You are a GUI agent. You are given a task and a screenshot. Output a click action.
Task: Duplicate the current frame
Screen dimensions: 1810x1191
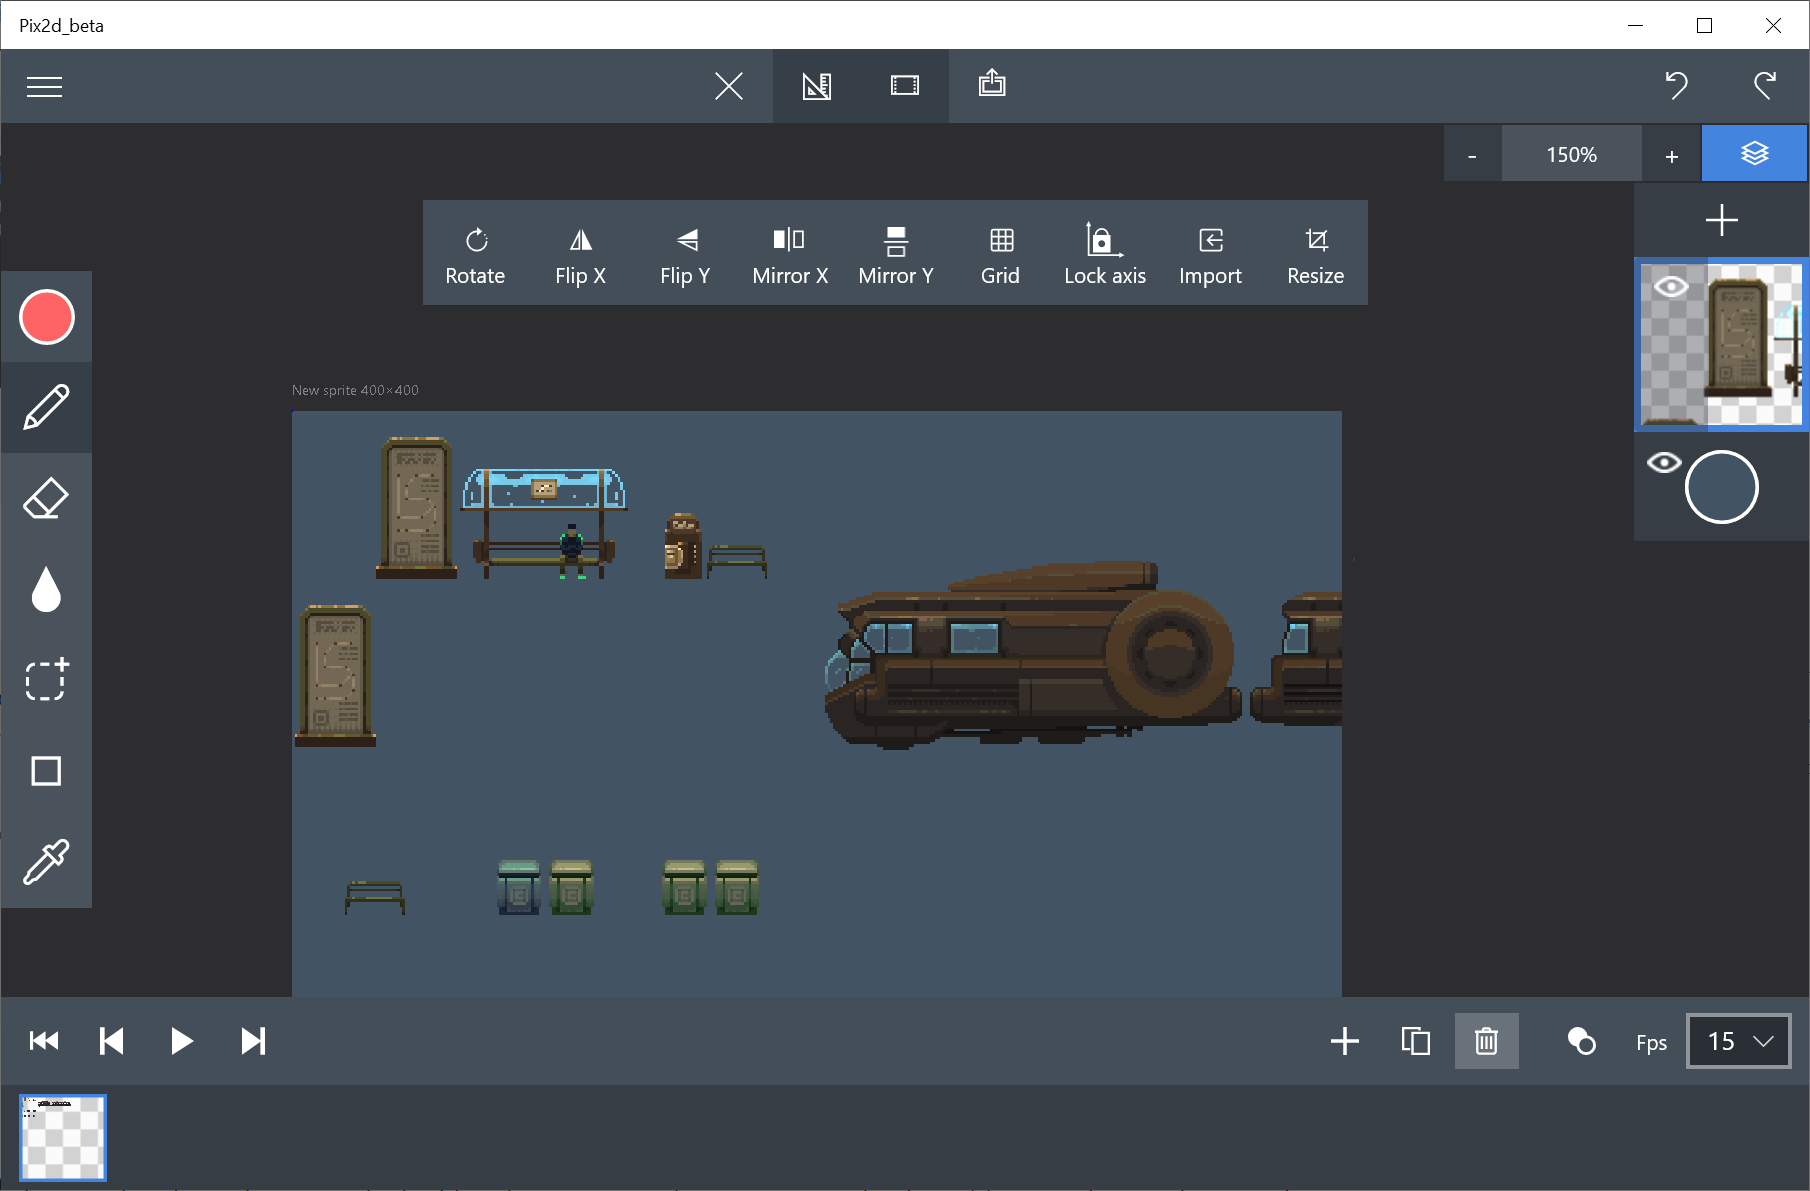1415,1040
